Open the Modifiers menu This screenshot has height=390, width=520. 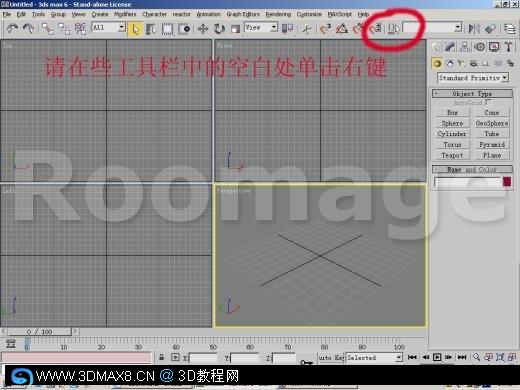pyautogui.click(x=125, y=14)
